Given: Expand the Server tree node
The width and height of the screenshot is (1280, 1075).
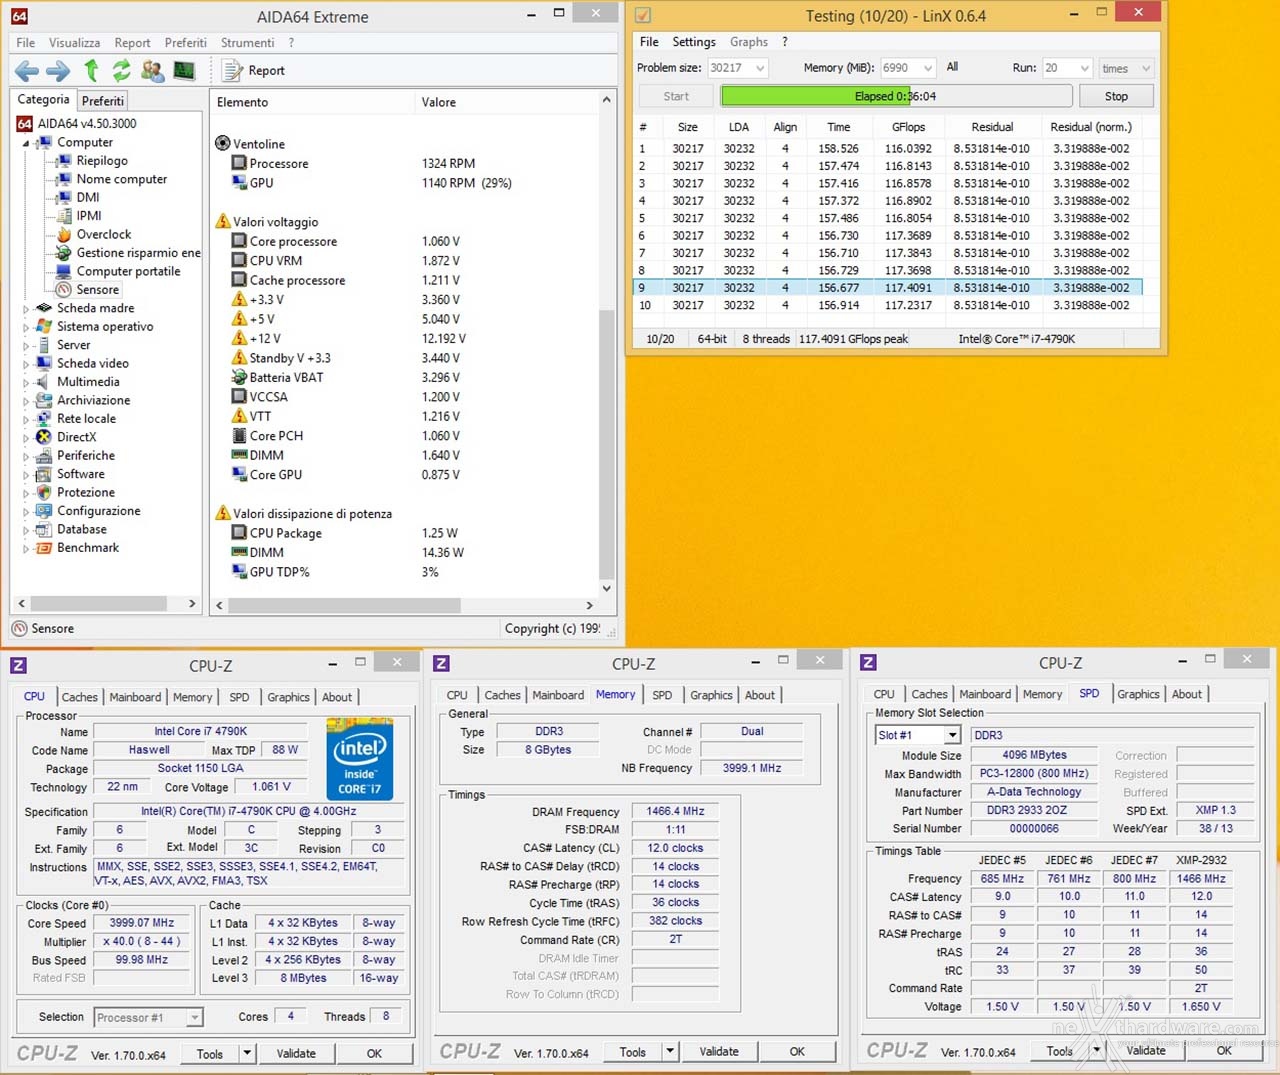Looking at the screenshot, I should [x=26, y=346].
